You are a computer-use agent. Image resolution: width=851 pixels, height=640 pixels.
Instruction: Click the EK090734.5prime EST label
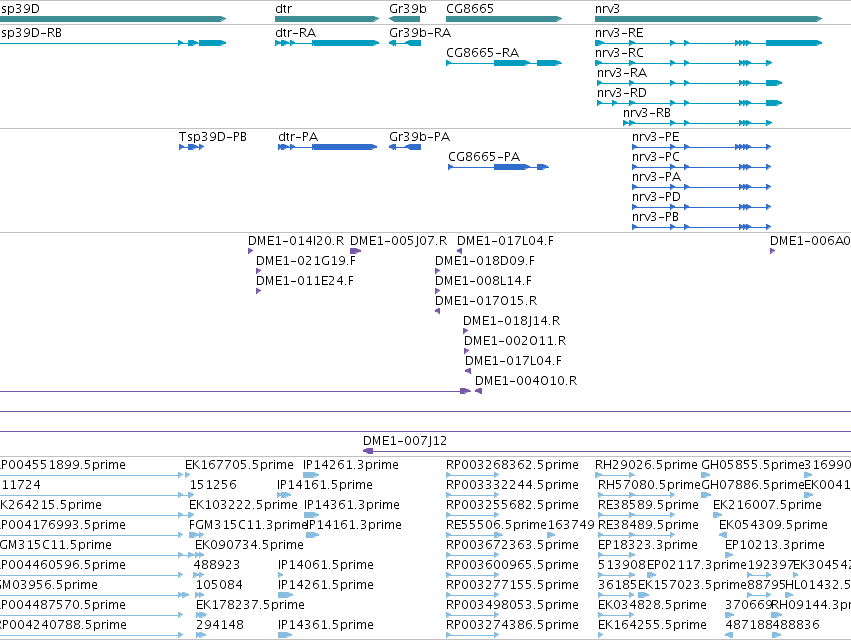(249, 545)
